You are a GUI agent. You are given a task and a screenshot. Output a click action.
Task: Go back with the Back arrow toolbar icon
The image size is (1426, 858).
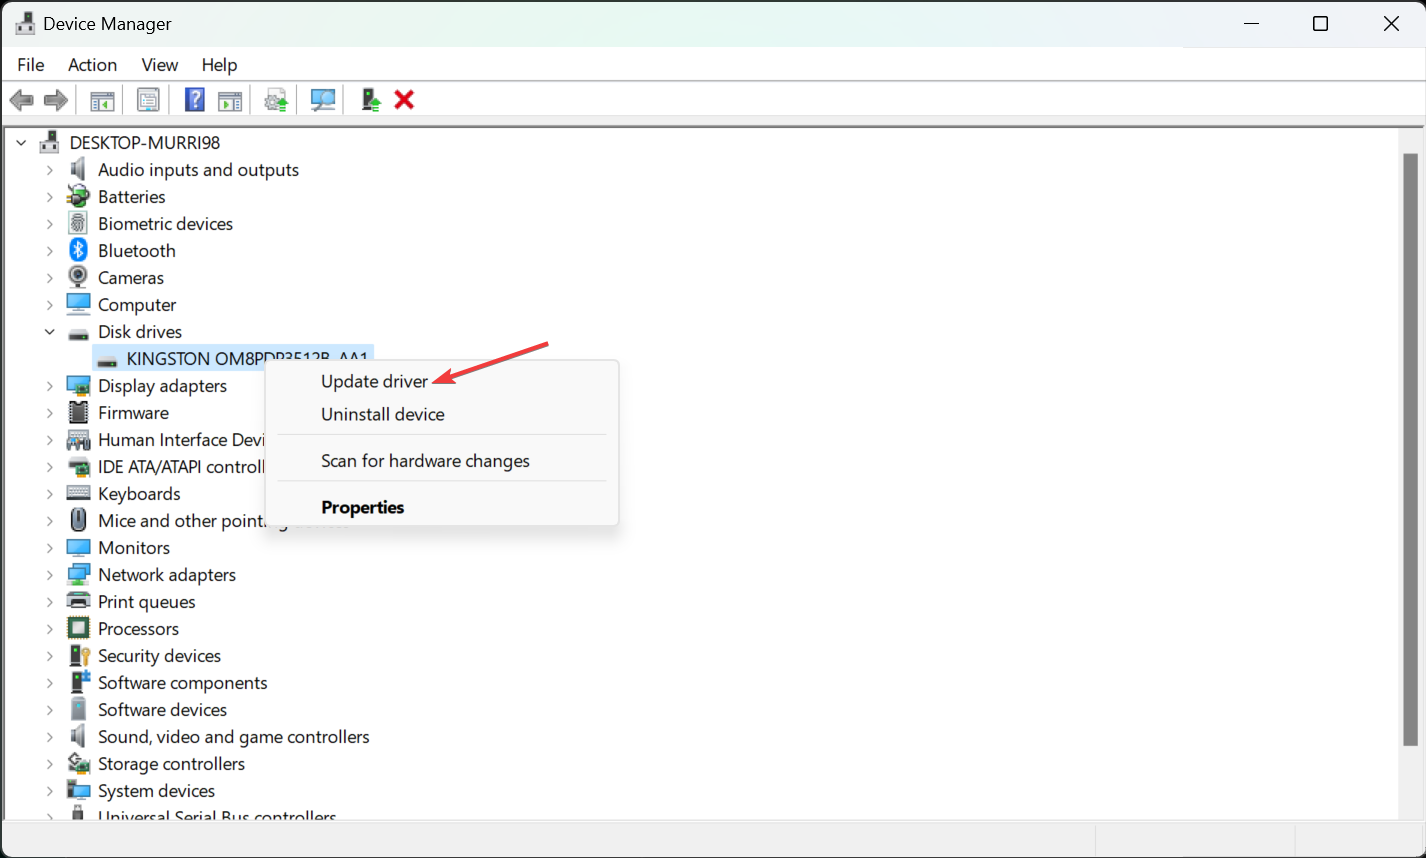point(21,100)
